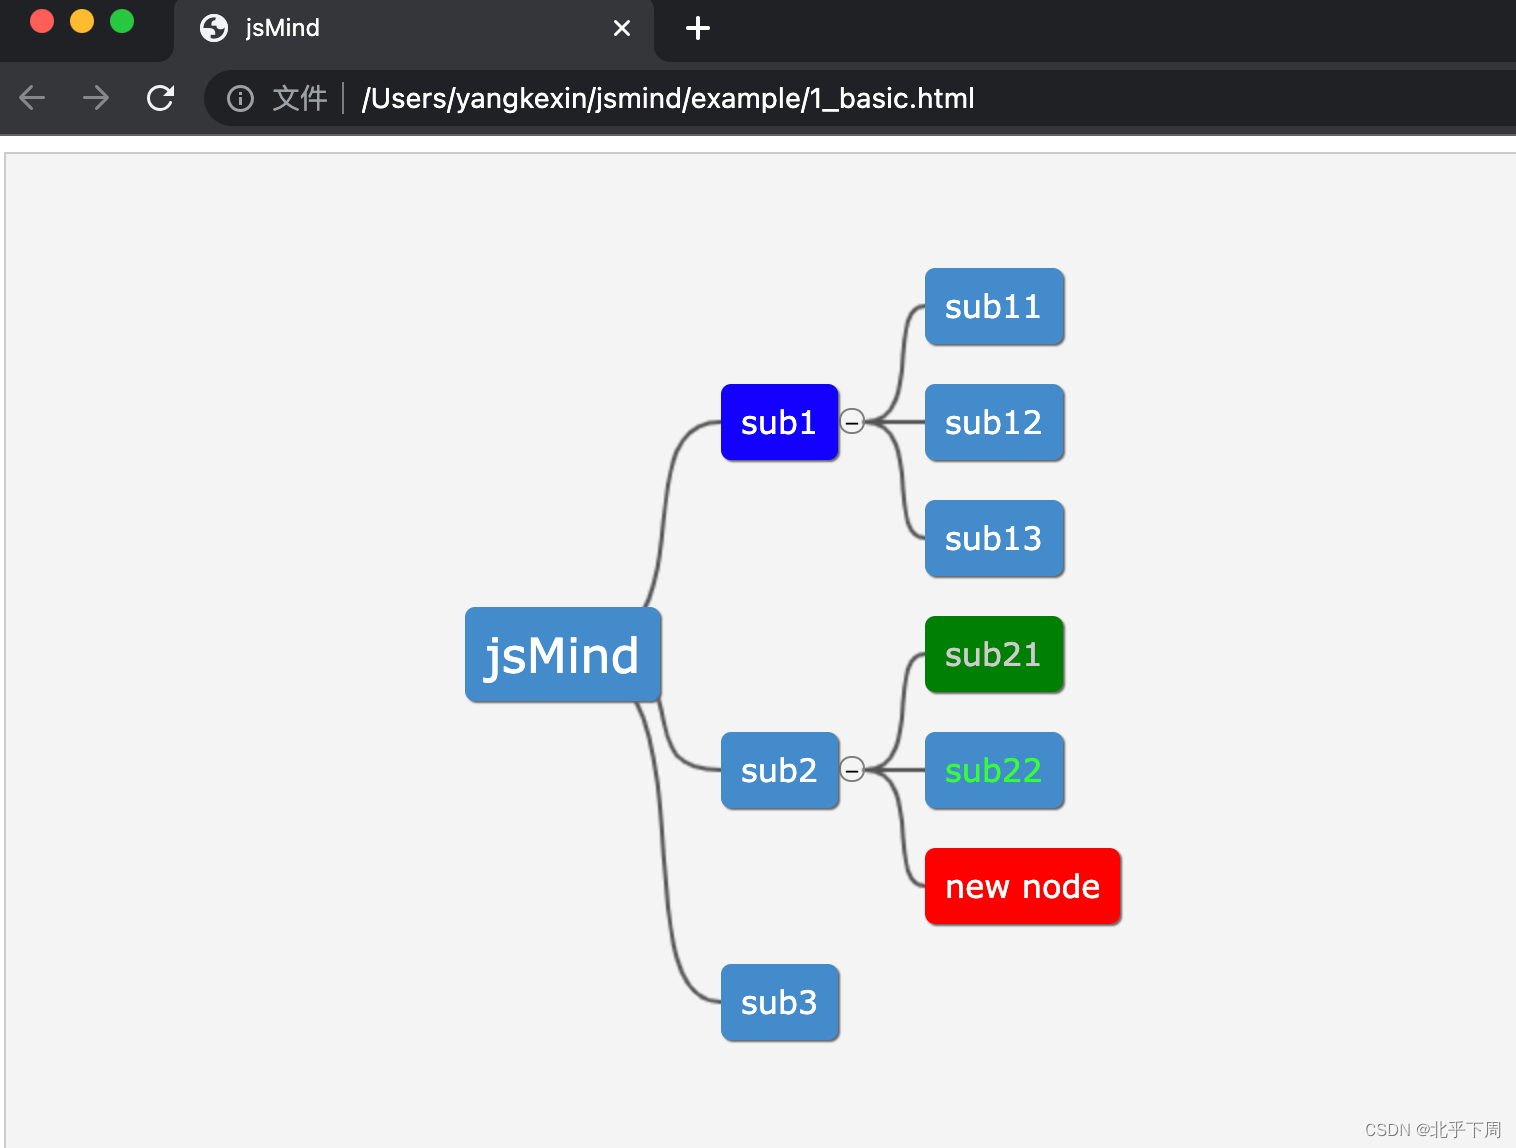This screenshot has width=1516, height=1148.
Task: Click the red macOS close window button
Action: 42,21
